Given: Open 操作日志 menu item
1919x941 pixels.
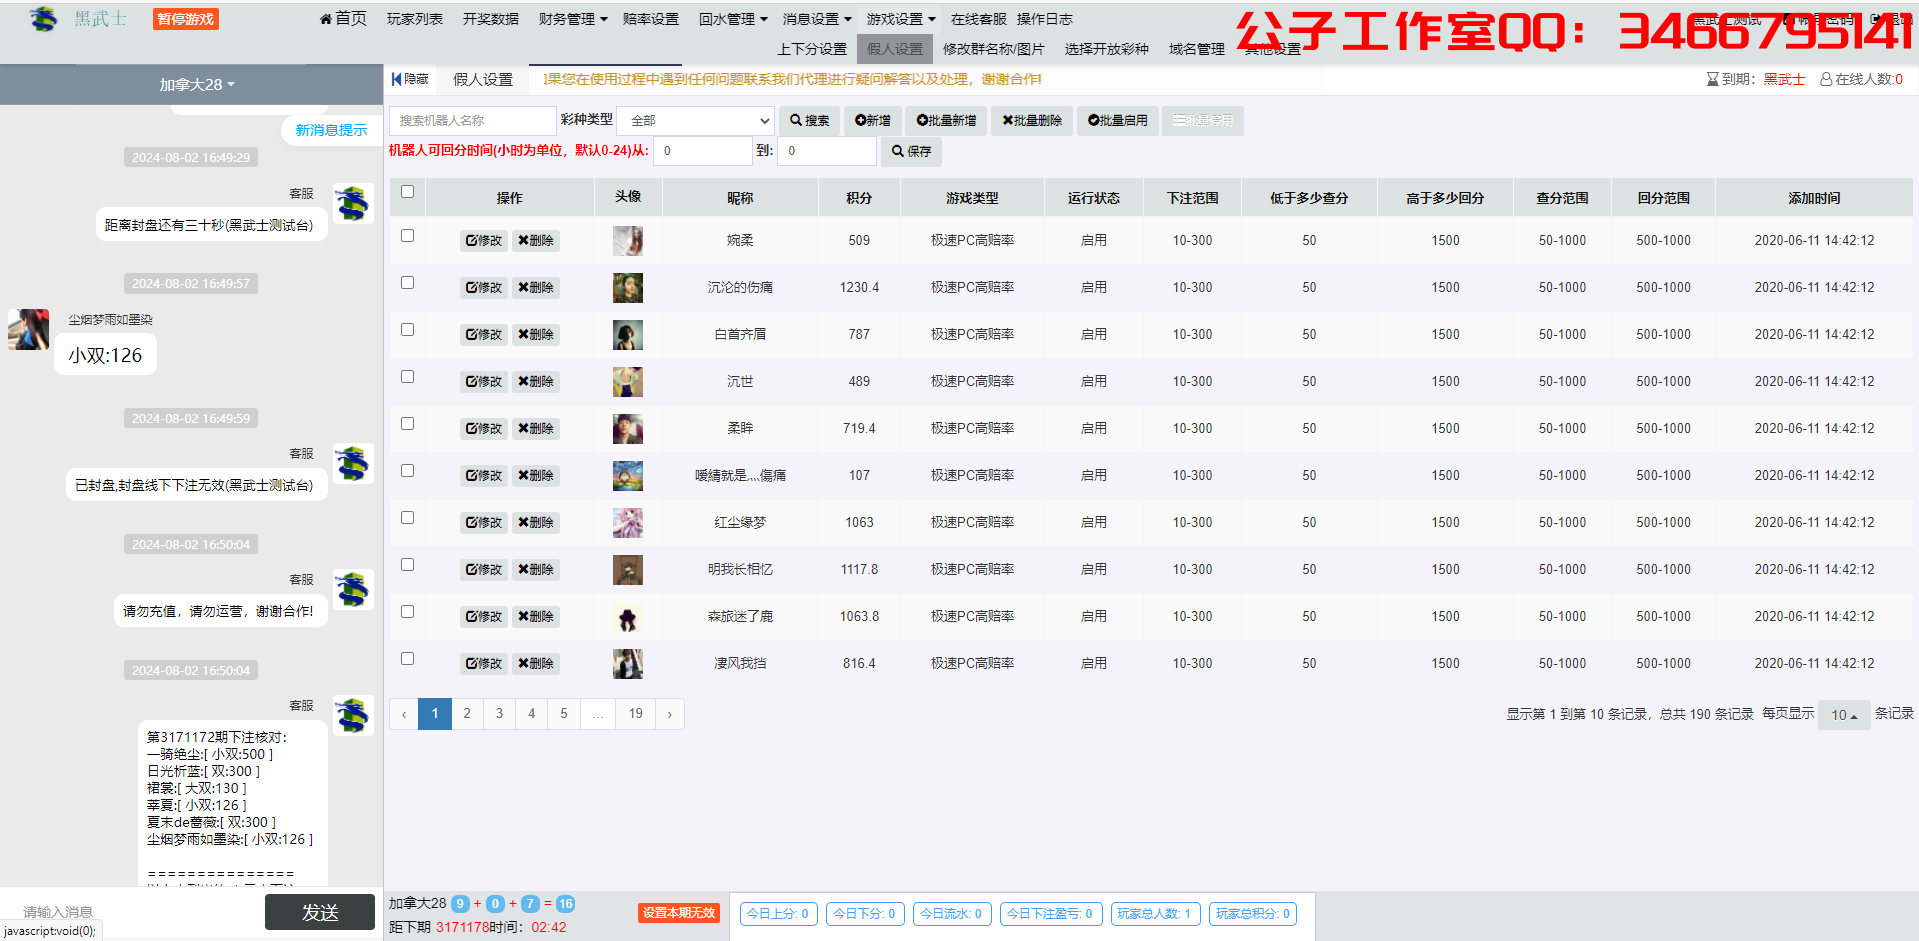Looking at the screenshot, I should tap(1045, 19).
